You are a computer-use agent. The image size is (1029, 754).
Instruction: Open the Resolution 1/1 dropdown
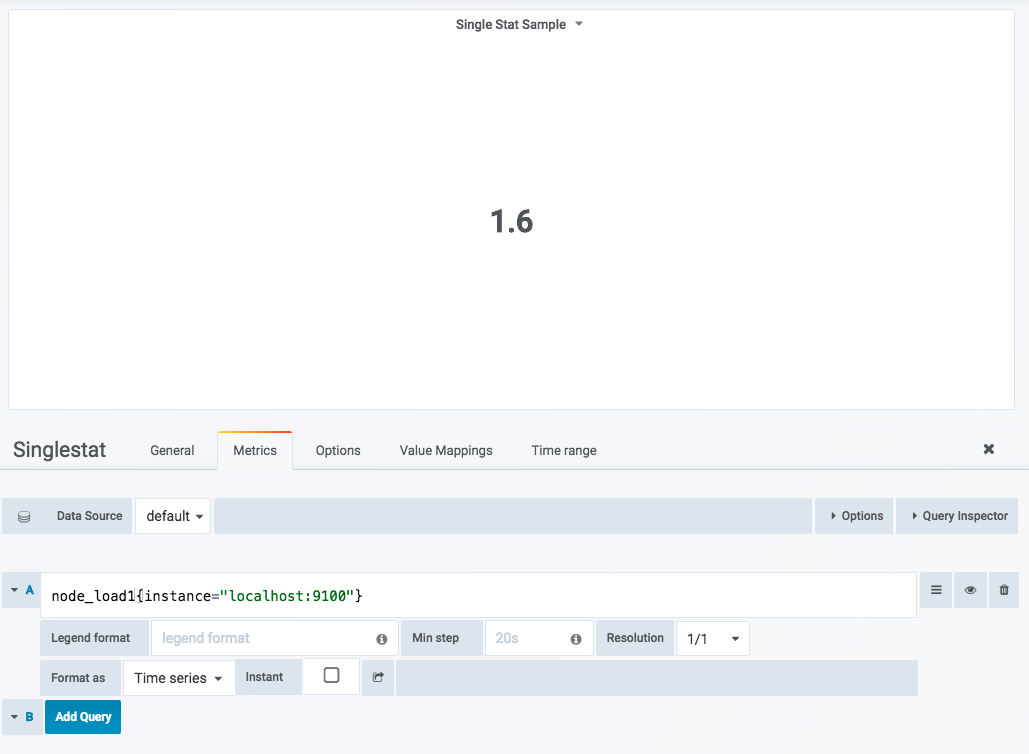click(712, 638)
